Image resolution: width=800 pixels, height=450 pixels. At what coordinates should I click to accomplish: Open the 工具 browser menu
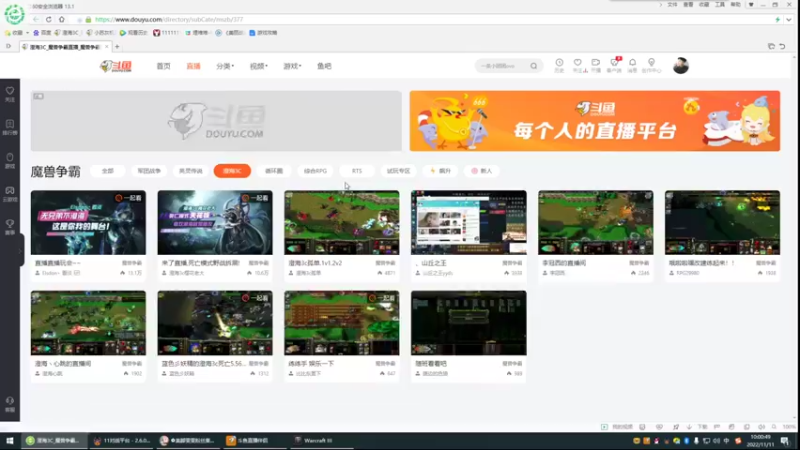[720, 5]
